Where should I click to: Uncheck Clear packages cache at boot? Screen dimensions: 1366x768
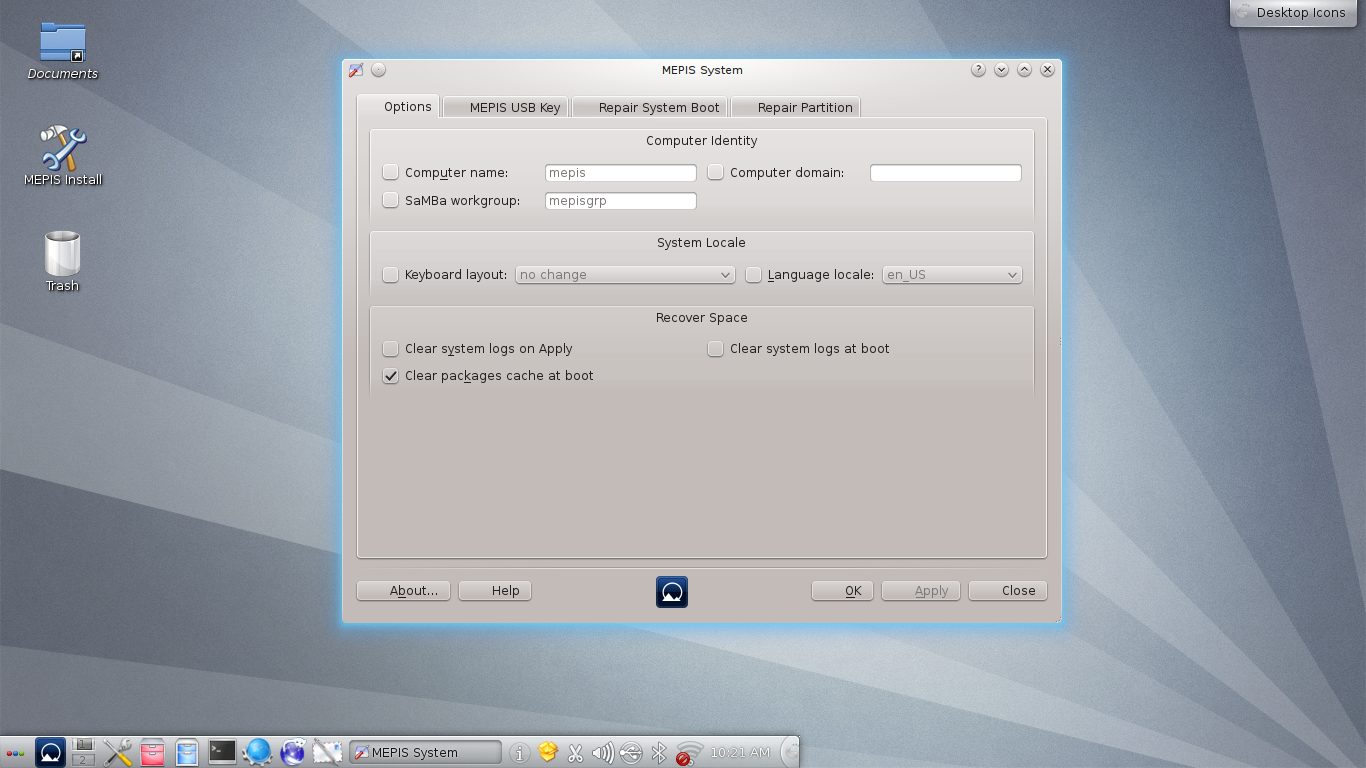click(x=391, y=376)
